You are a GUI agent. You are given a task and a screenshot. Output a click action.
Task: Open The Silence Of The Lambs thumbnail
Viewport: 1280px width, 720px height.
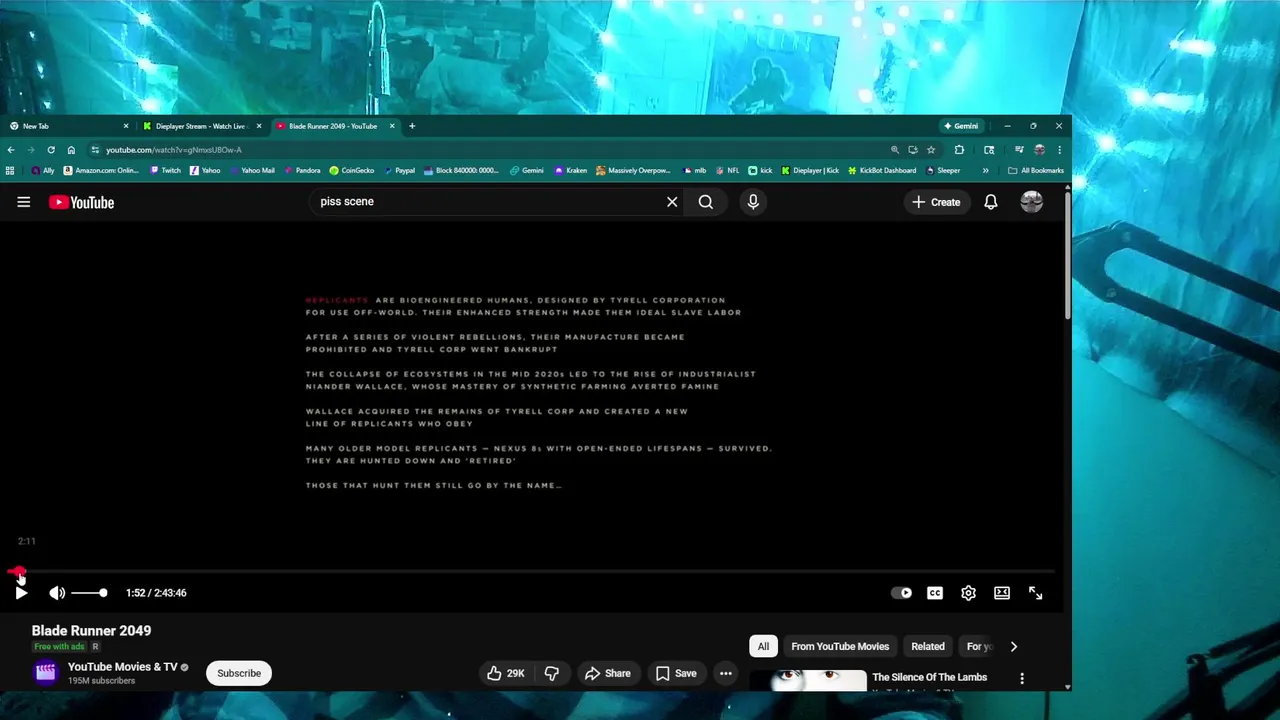808,680
